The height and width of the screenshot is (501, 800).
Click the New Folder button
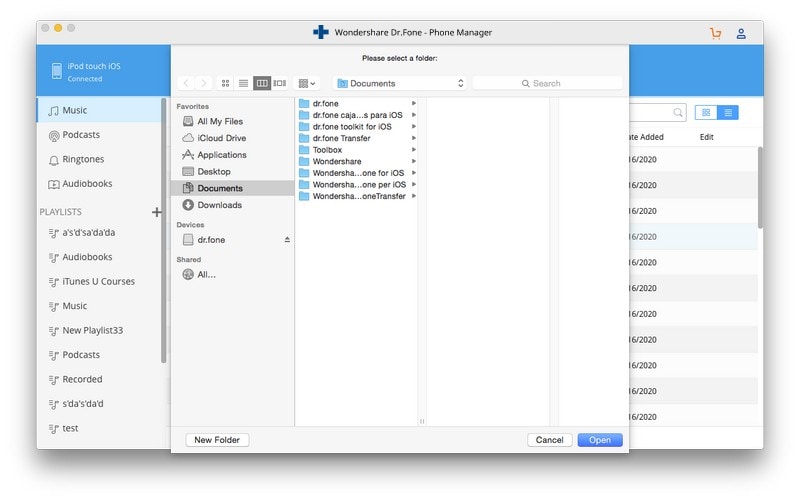(217, 440)
